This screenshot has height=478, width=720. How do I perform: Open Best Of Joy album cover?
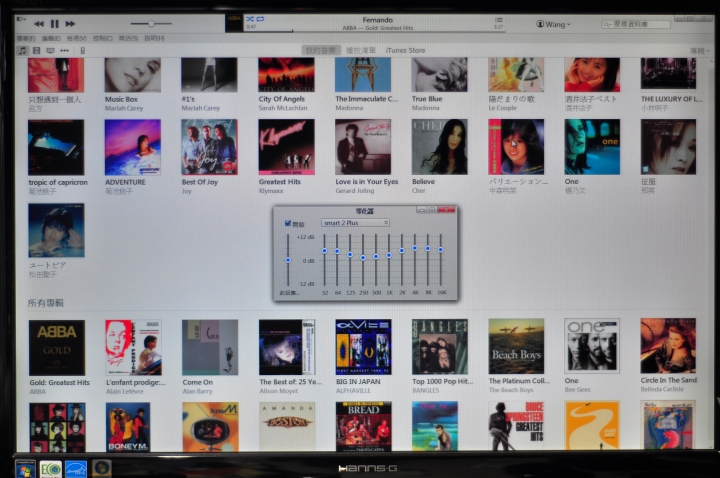click(209, 147)
